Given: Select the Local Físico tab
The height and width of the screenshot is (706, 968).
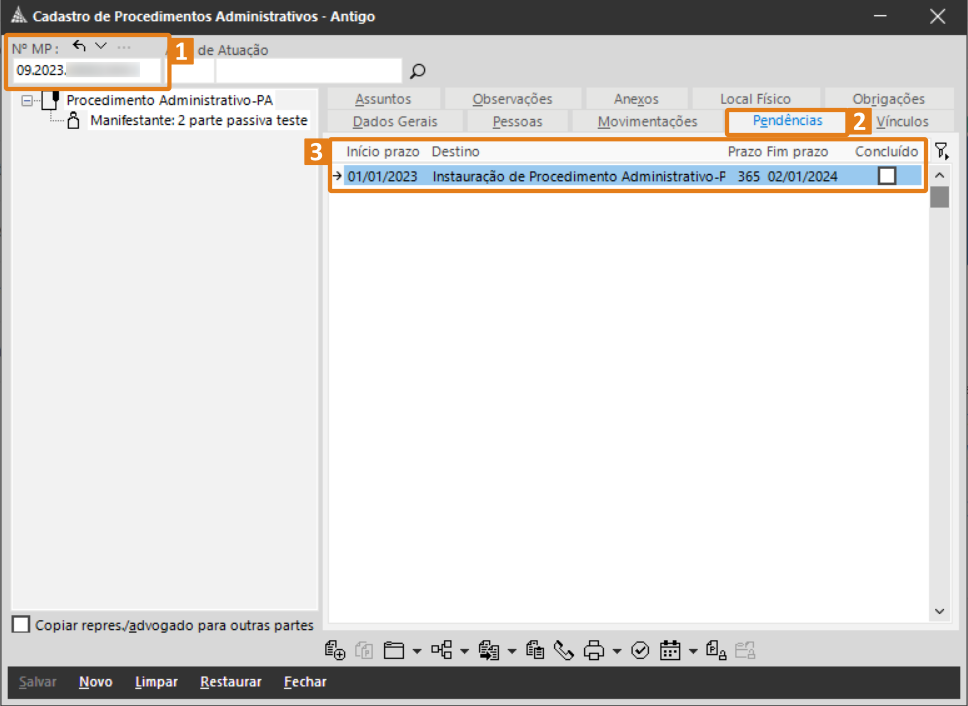Looking at the screenshot, I should tap(755, 99).
